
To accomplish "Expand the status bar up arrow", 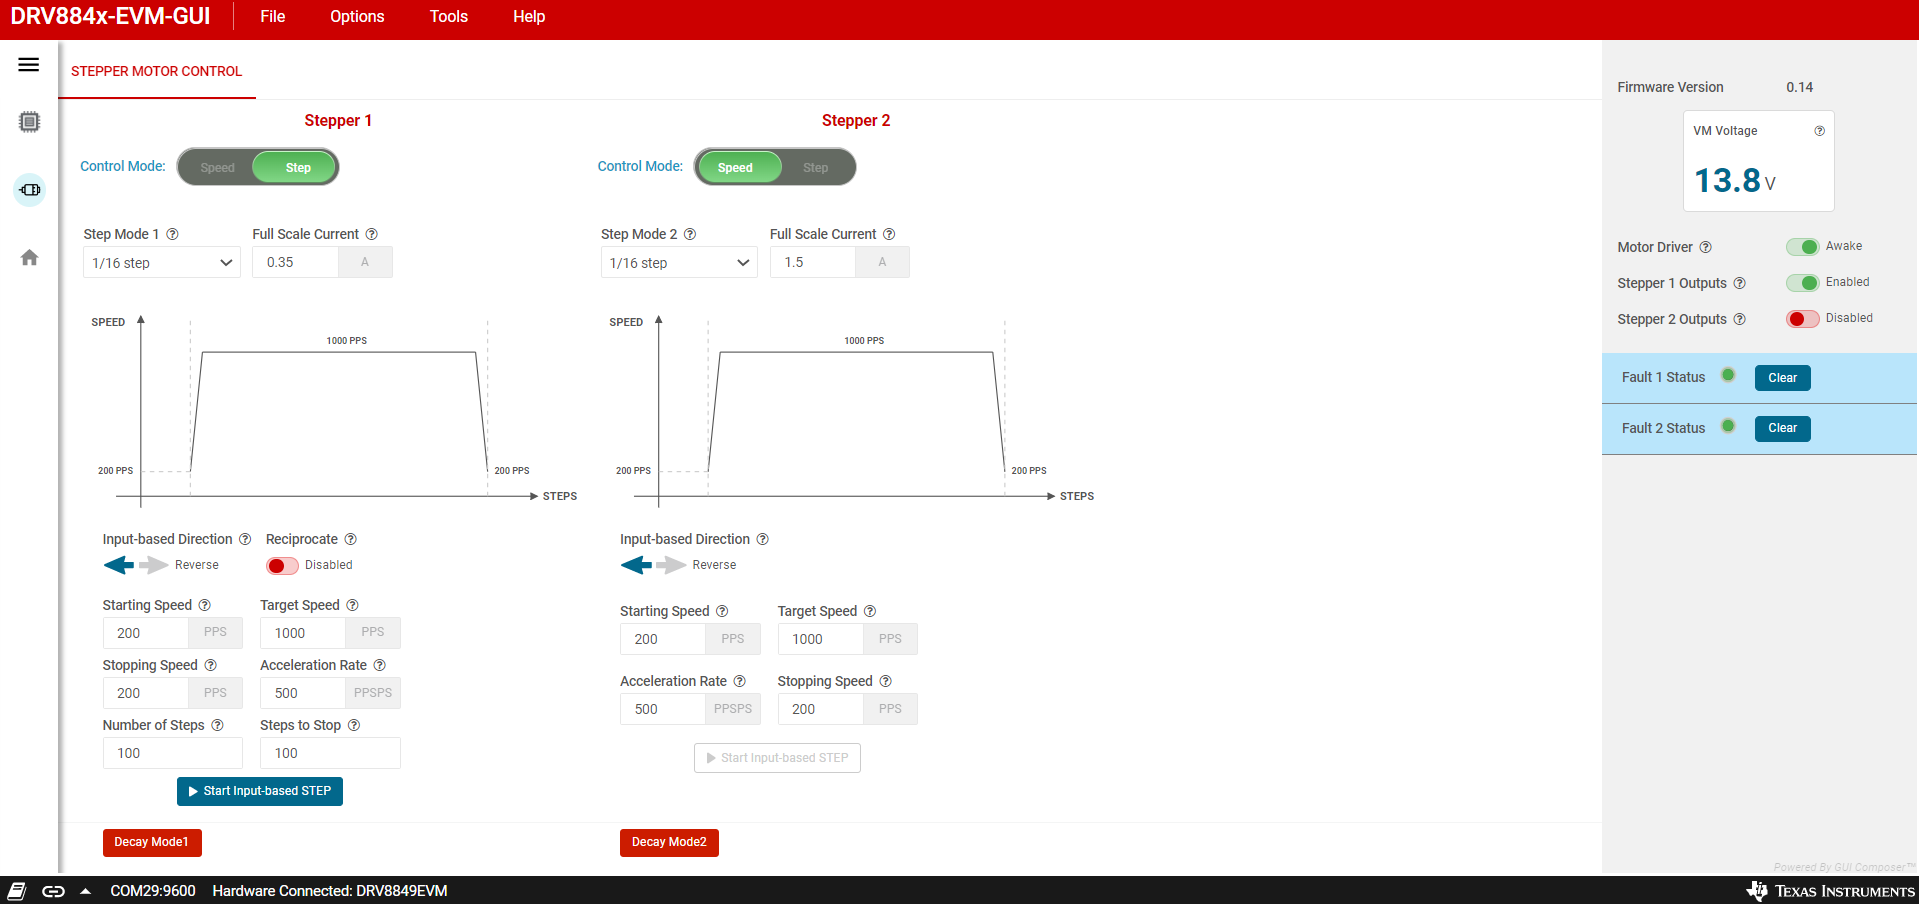I will [86, 891].
